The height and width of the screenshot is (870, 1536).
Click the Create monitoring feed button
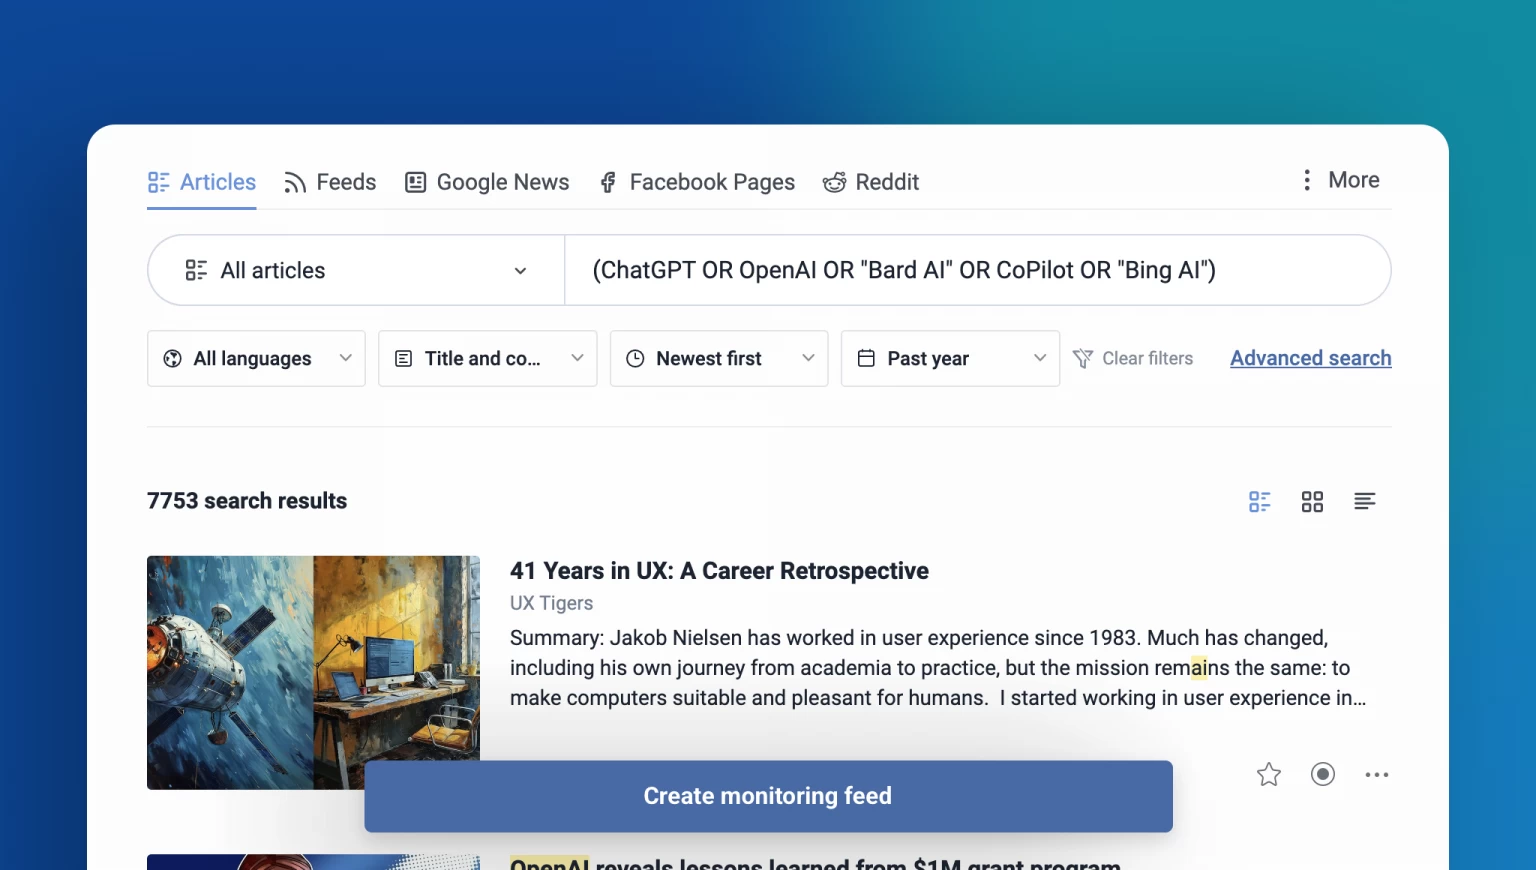tap(767, 796)
